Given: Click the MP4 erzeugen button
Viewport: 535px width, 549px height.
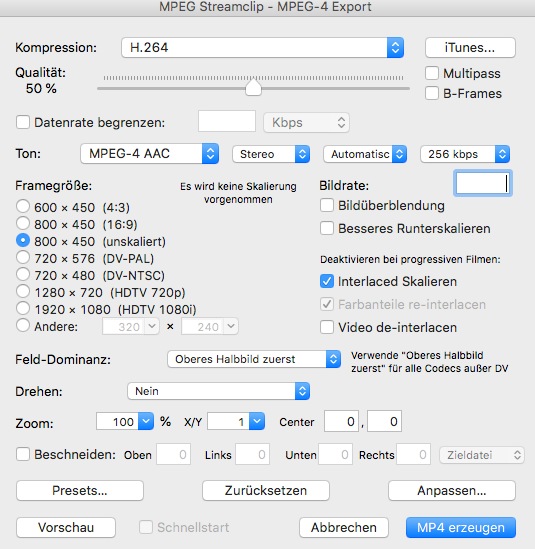Looking at the screenshot, I should point(461,527).
